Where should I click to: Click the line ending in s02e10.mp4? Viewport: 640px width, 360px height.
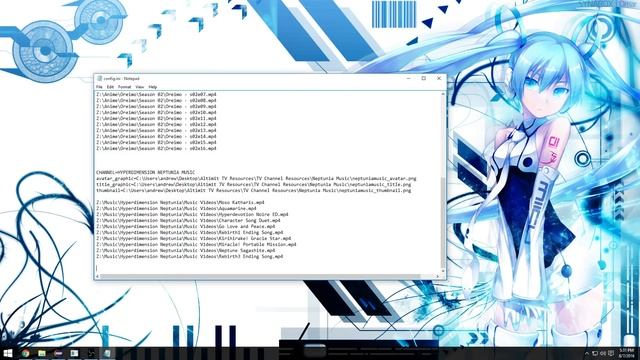coord(156,113)
